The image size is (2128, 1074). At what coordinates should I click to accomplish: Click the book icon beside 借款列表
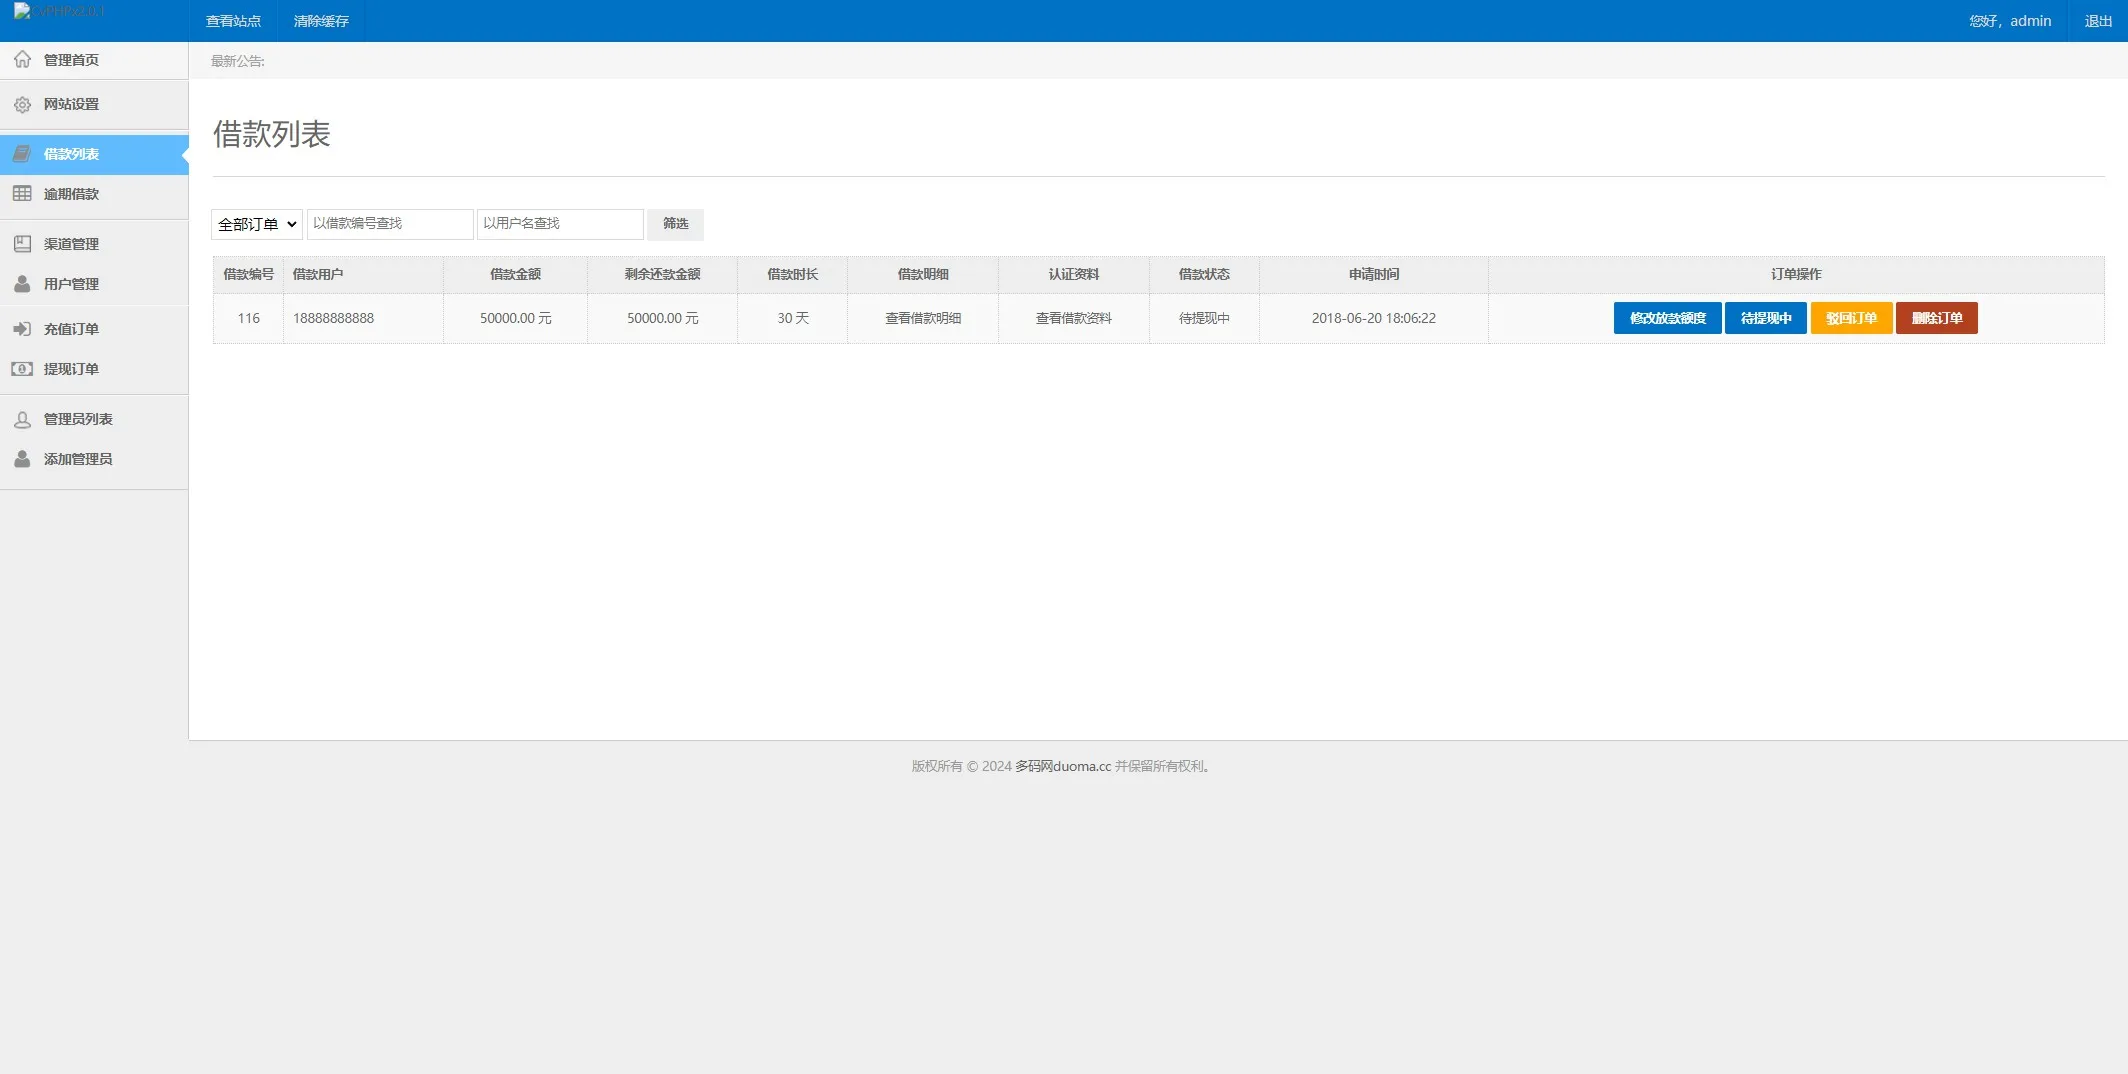pyautogui.click(x=22, y=154)
